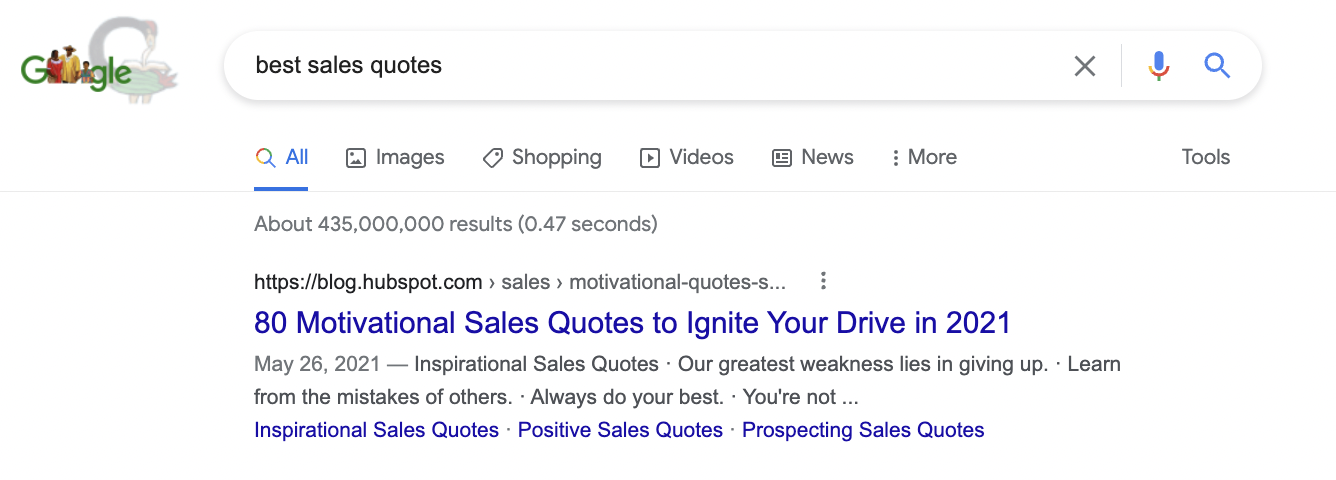Open the three-dot menu beside the HubSpot URL
Image resolution: width=1336 pixels, height=480 pixels.
[823, 281]
